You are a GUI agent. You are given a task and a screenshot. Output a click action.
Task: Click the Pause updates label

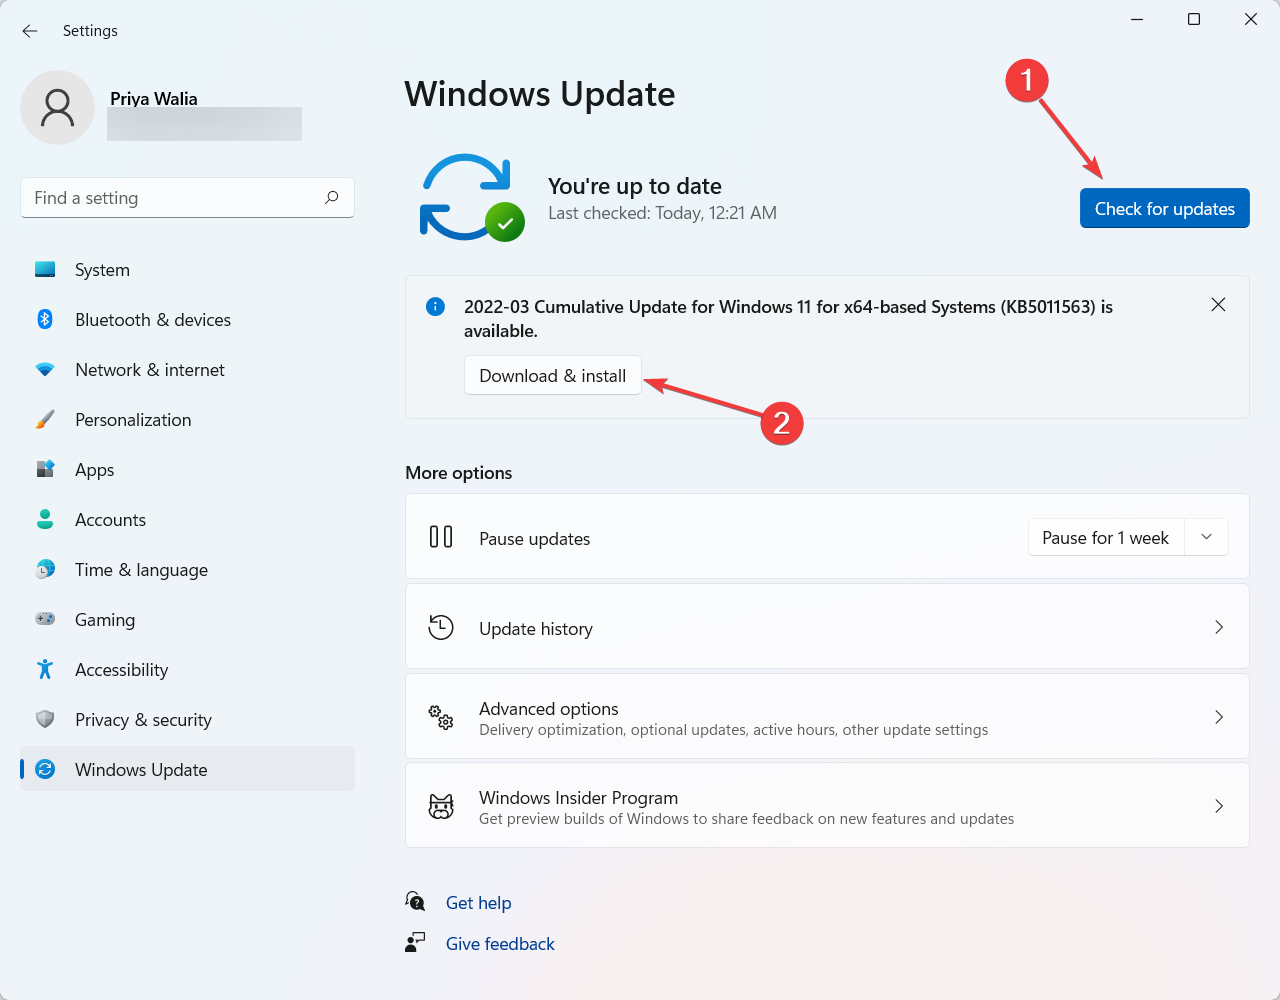[x=535, y=538]
